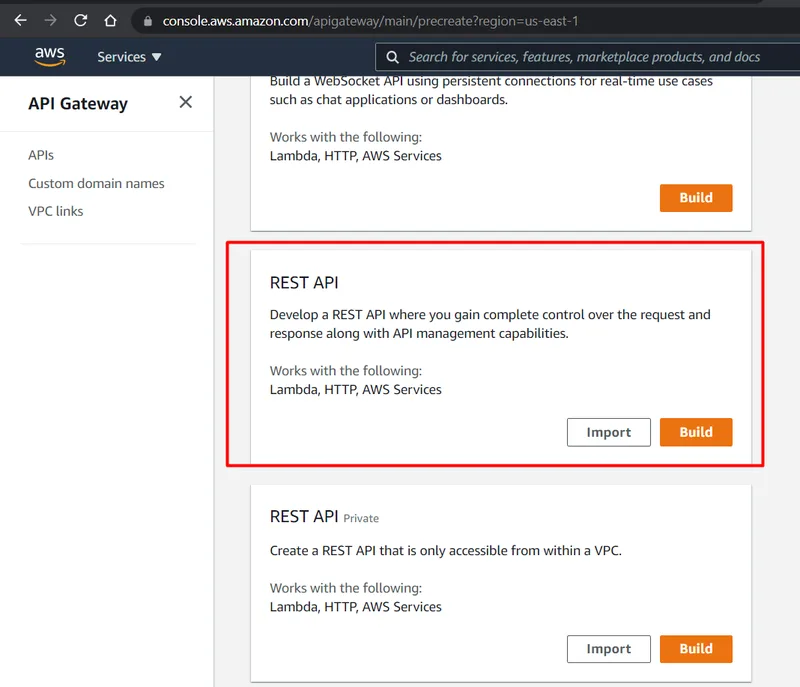Focus the AWS services search field
Screen dimensions: 800x687
[587, 57]
